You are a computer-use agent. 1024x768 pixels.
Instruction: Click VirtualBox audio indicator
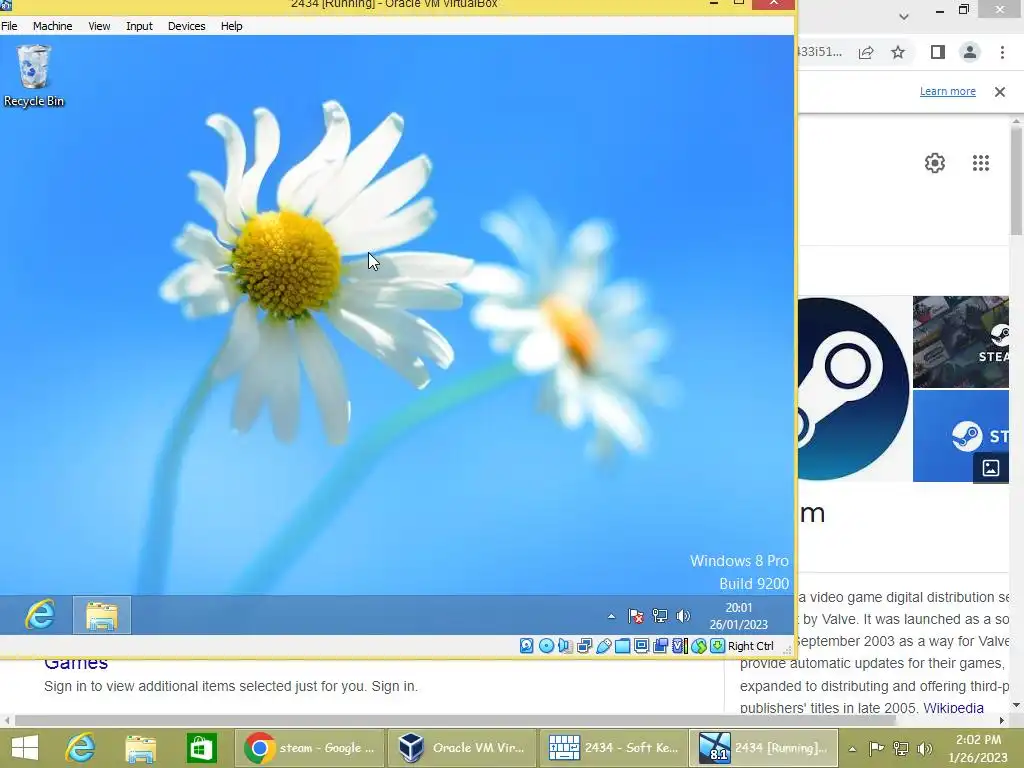[565, 646]
